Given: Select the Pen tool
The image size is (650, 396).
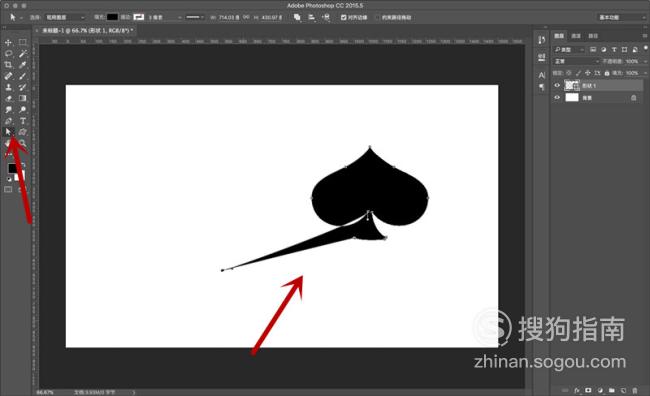Looking at the screenshot, I should 8,121.
